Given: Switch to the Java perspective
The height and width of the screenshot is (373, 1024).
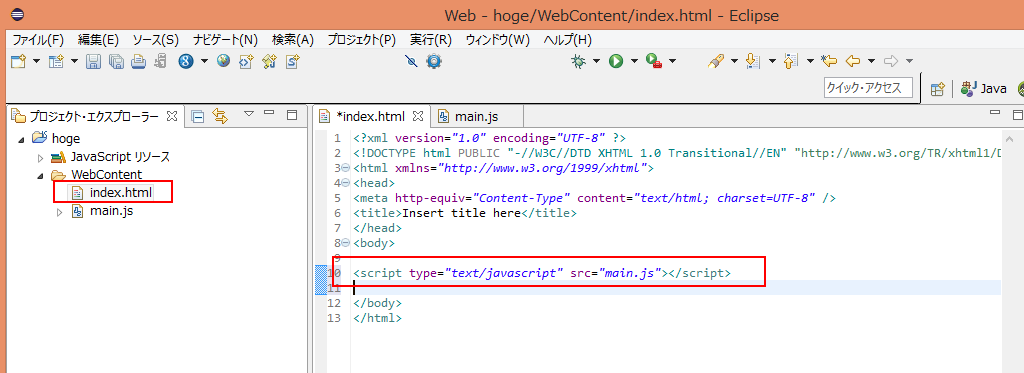Looking at the screenshot, I should (984, 89).
